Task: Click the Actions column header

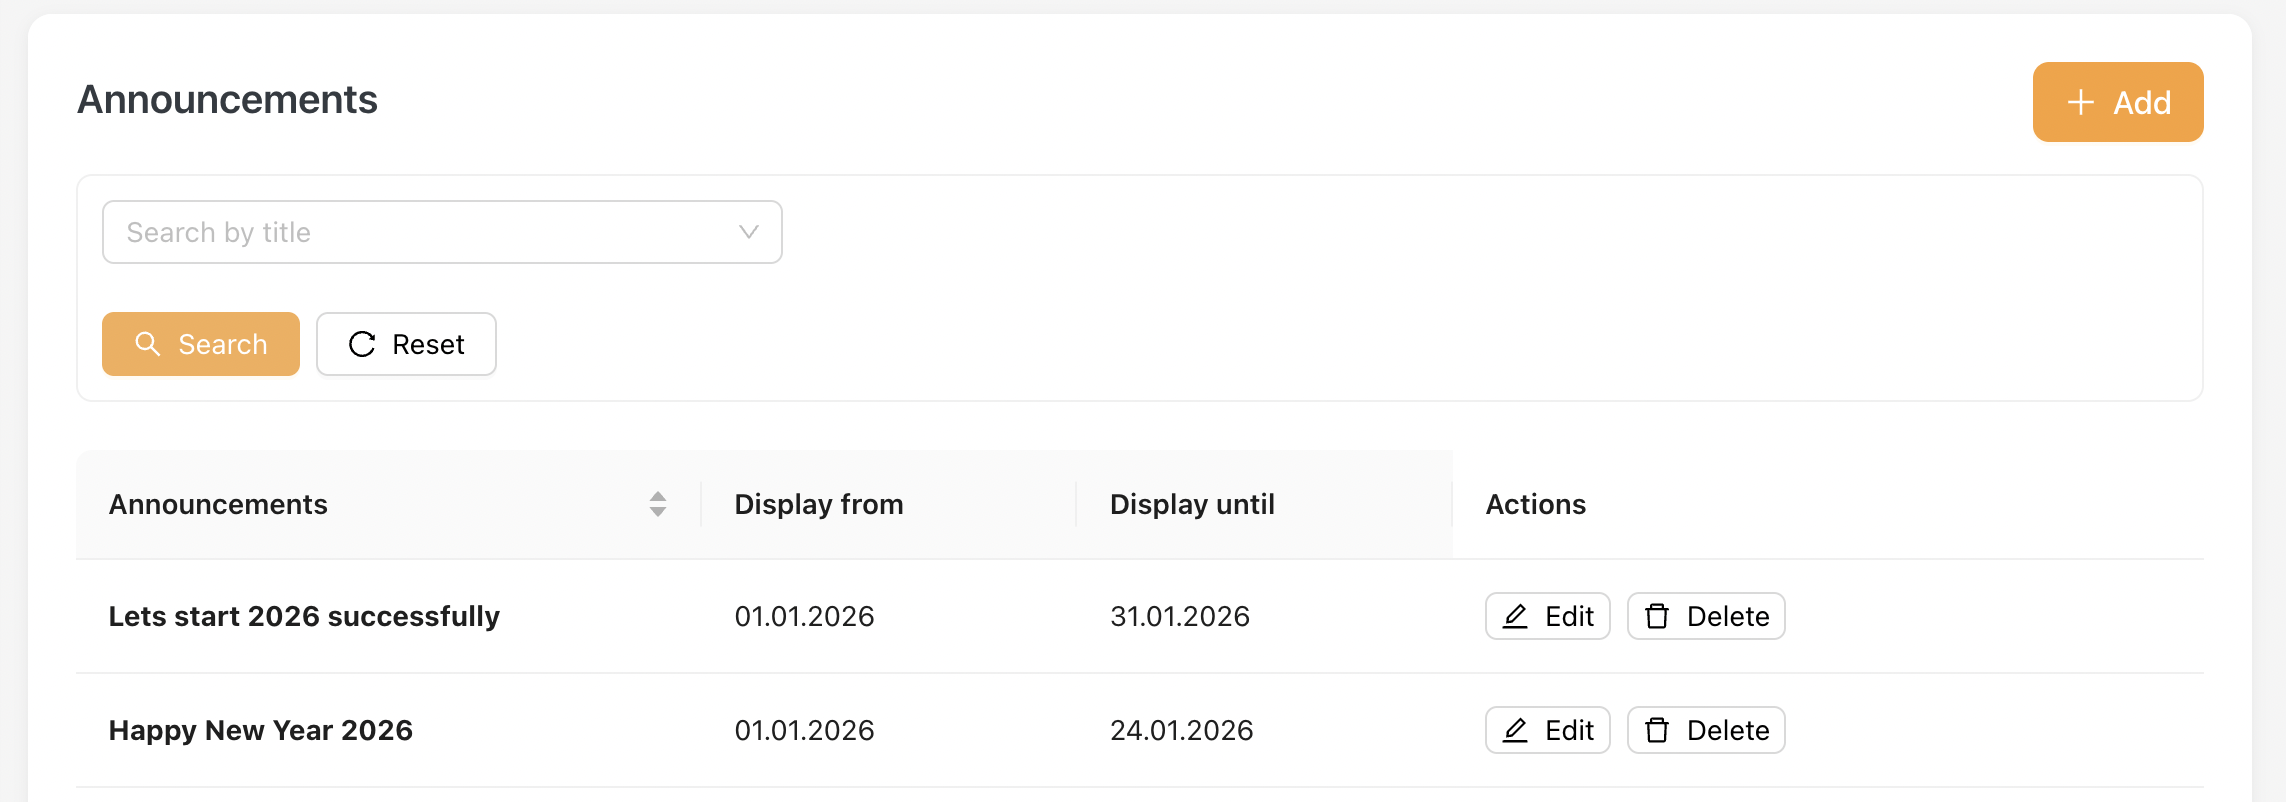Action: (x=1535, y=504)
